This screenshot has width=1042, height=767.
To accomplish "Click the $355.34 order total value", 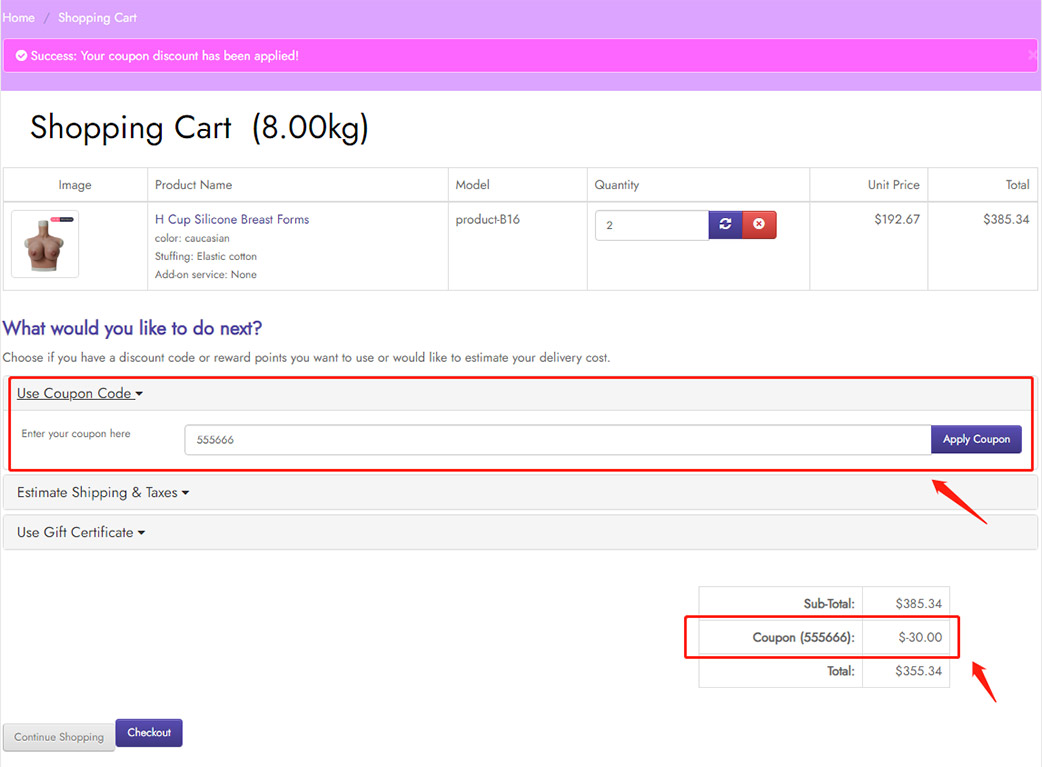I will [919, 671].
